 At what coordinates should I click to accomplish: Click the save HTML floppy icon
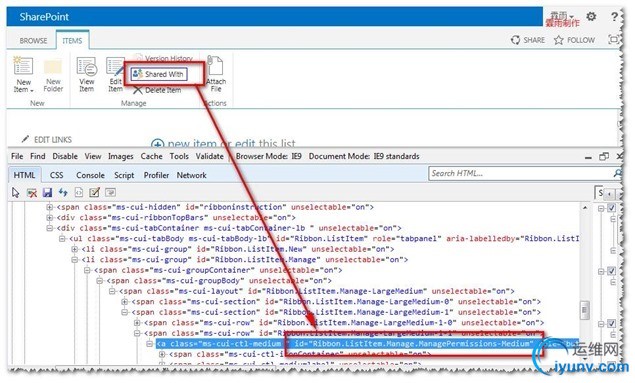[47, 192]
